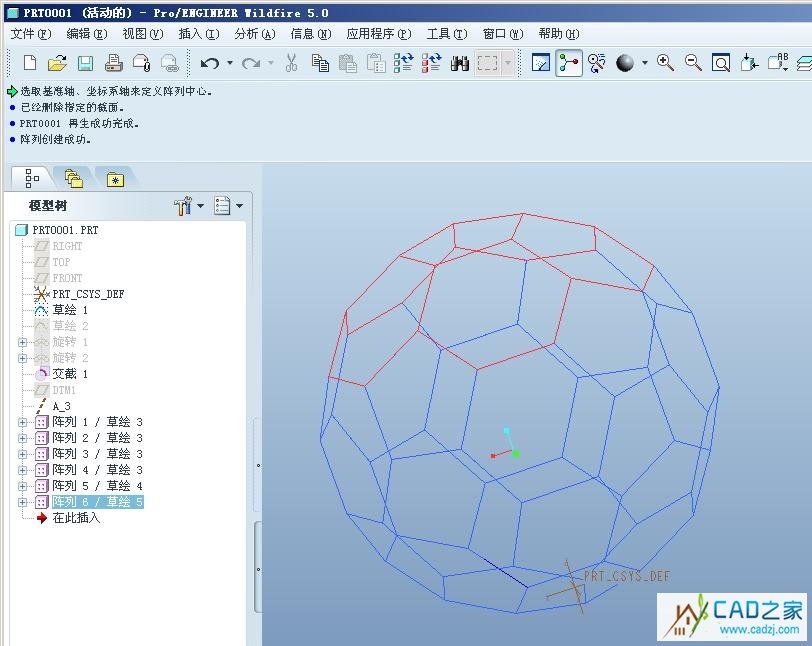Click the Copy icon in toolbar
This screenshot has height=646, width=812.
[320, 63]
